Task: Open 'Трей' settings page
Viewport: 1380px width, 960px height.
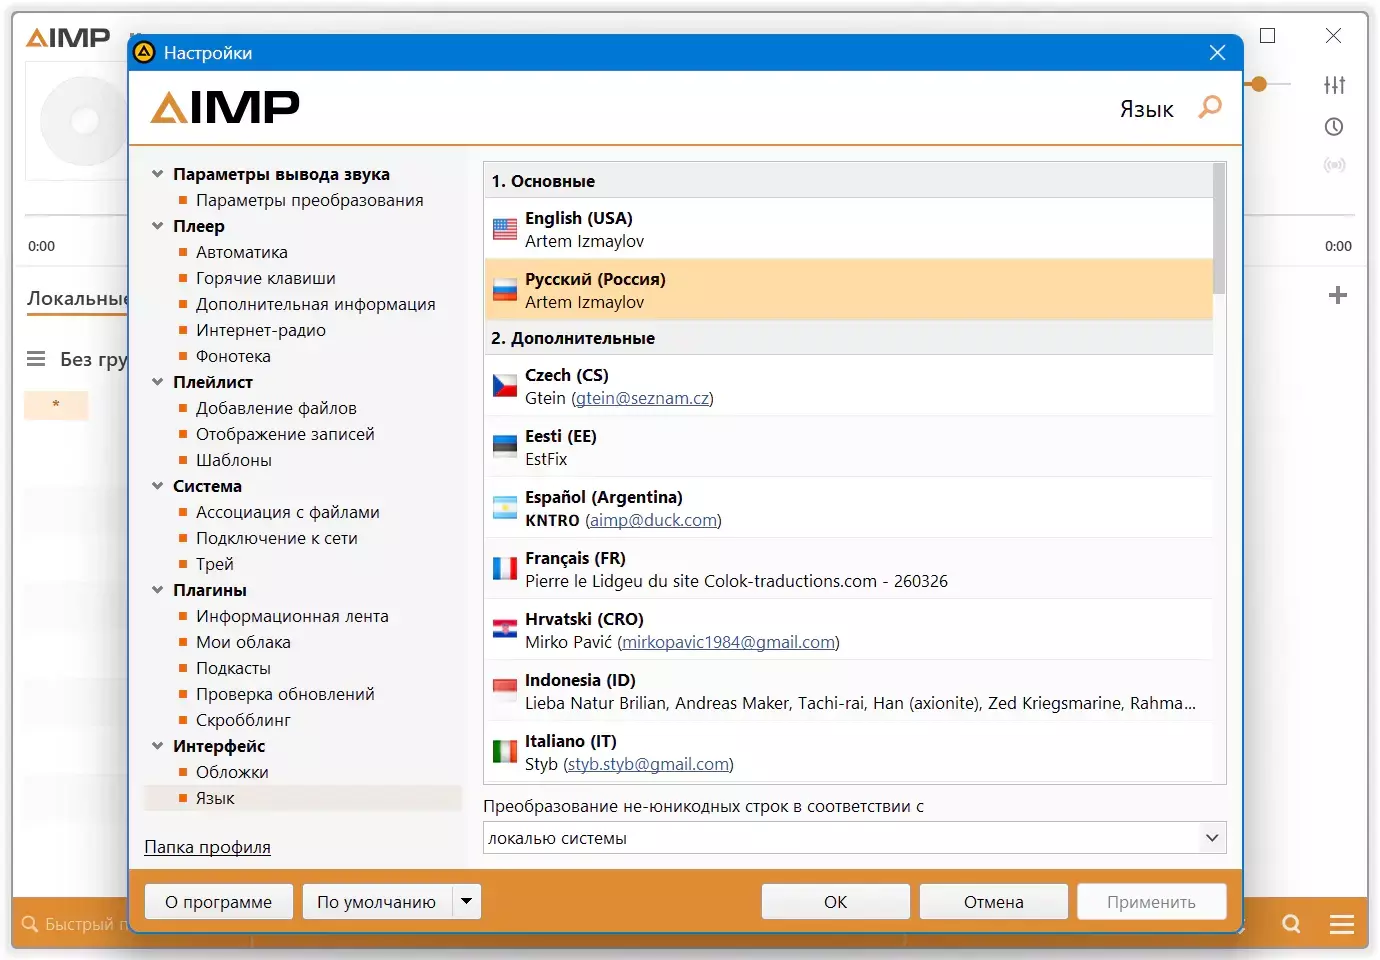Action: click(215, 564)
